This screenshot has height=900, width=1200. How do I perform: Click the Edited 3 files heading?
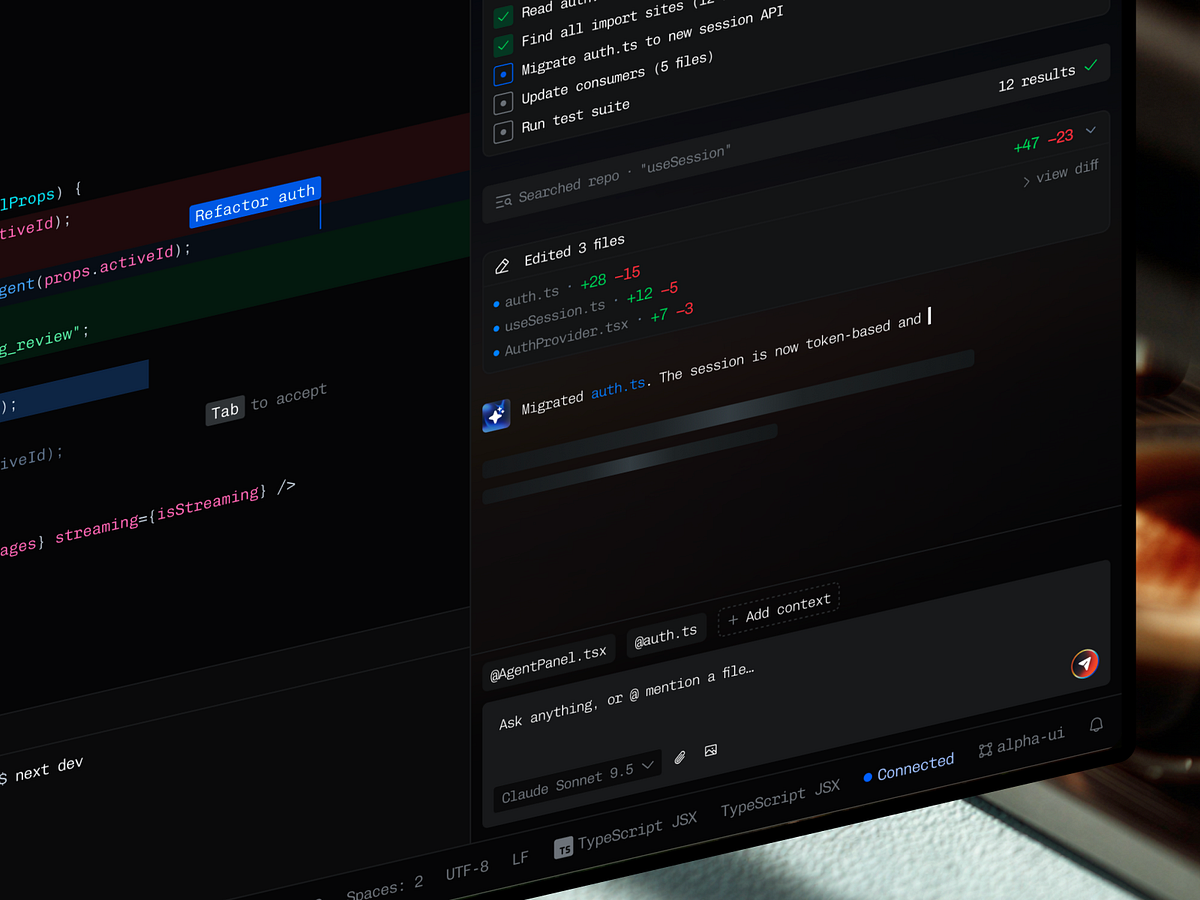coord(574,250)
